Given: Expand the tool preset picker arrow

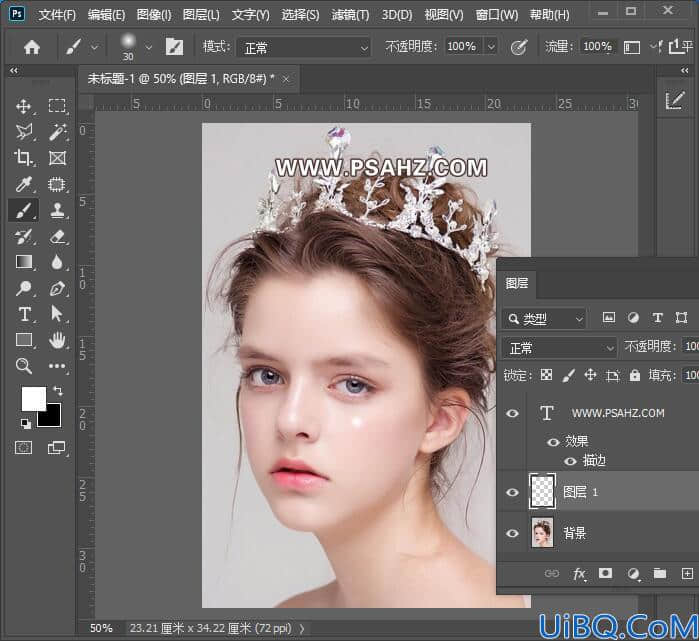Looking at the screenshot, I should coord(94,47).
